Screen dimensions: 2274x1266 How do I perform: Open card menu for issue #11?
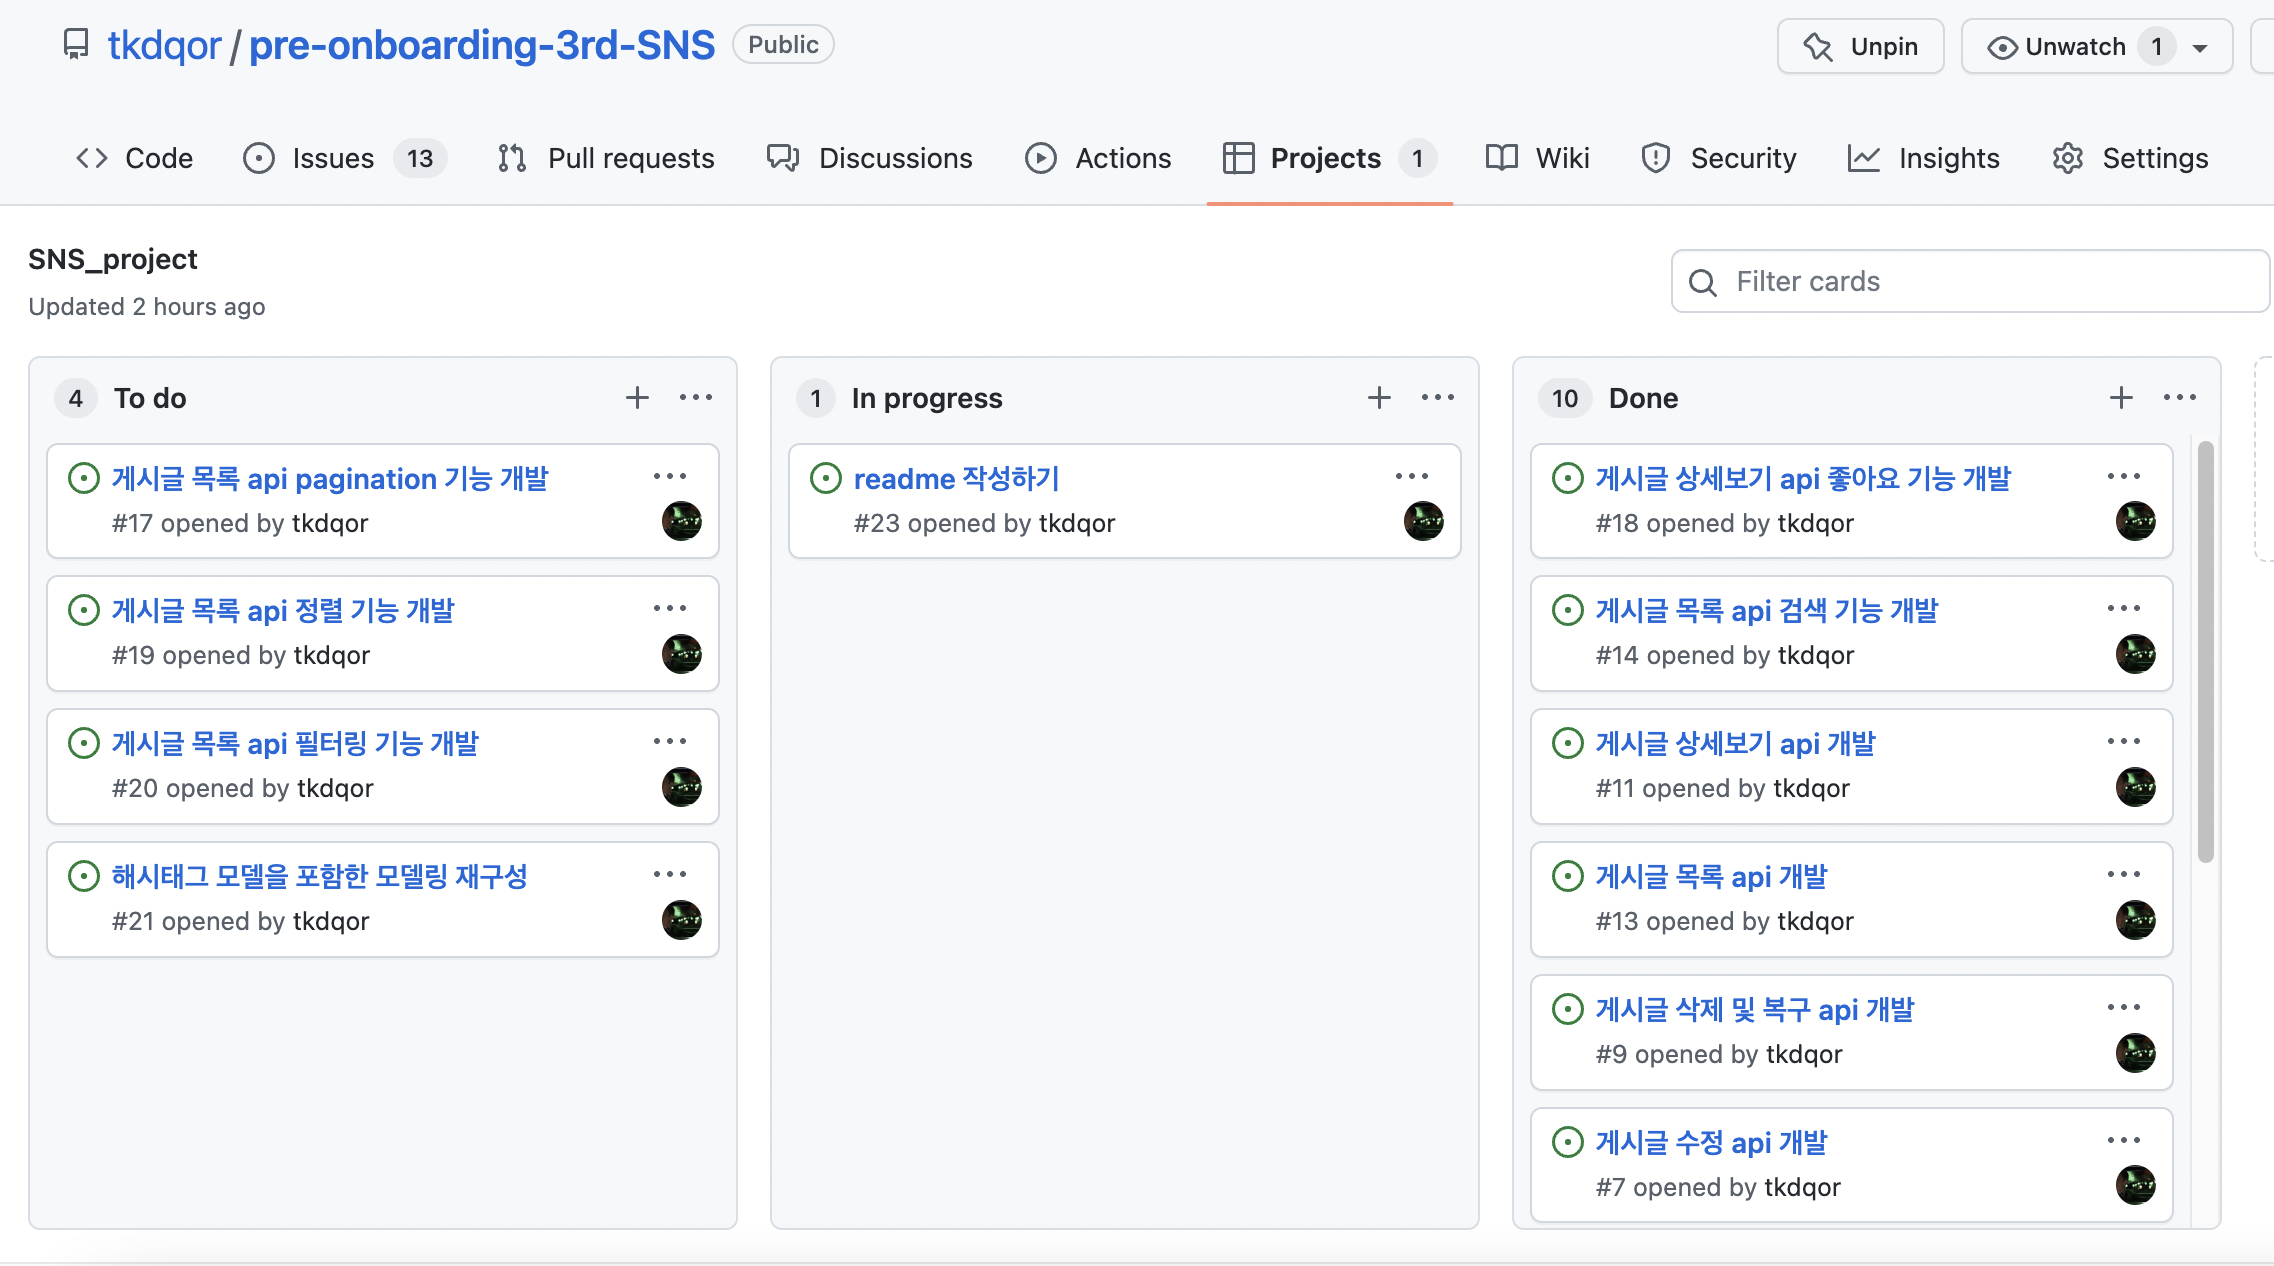tap(2124, 741)
